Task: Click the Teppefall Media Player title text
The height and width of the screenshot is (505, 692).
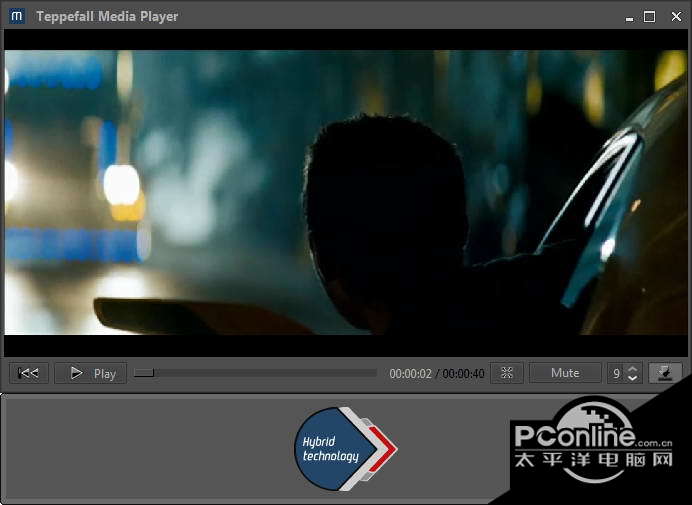Action: [107, 16]
